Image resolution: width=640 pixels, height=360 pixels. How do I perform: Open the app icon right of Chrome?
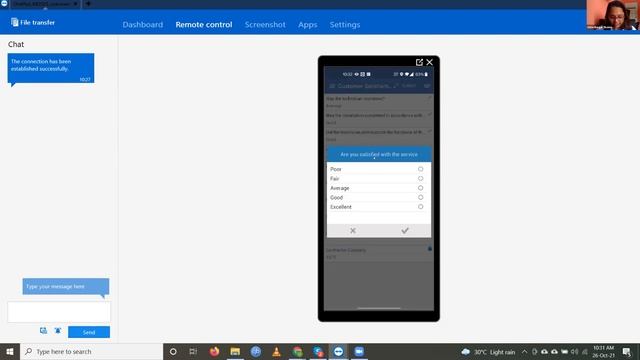coord(318,351)
